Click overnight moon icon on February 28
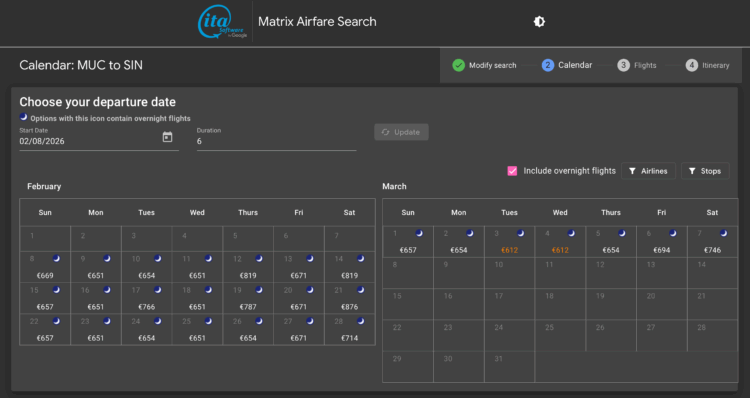Image resolution: width=750 pixels, height=398 pixels. coord(360,321)
